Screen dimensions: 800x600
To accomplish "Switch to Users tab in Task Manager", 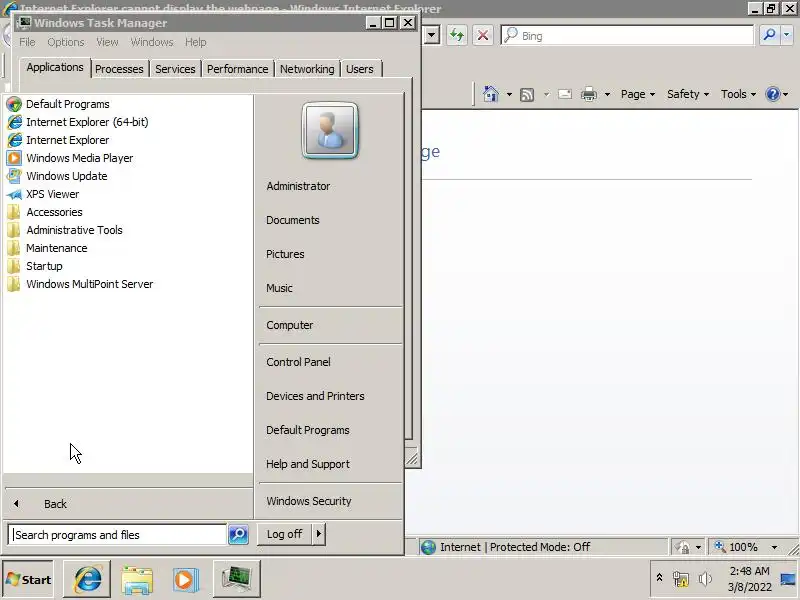I will tap(360, 69).
